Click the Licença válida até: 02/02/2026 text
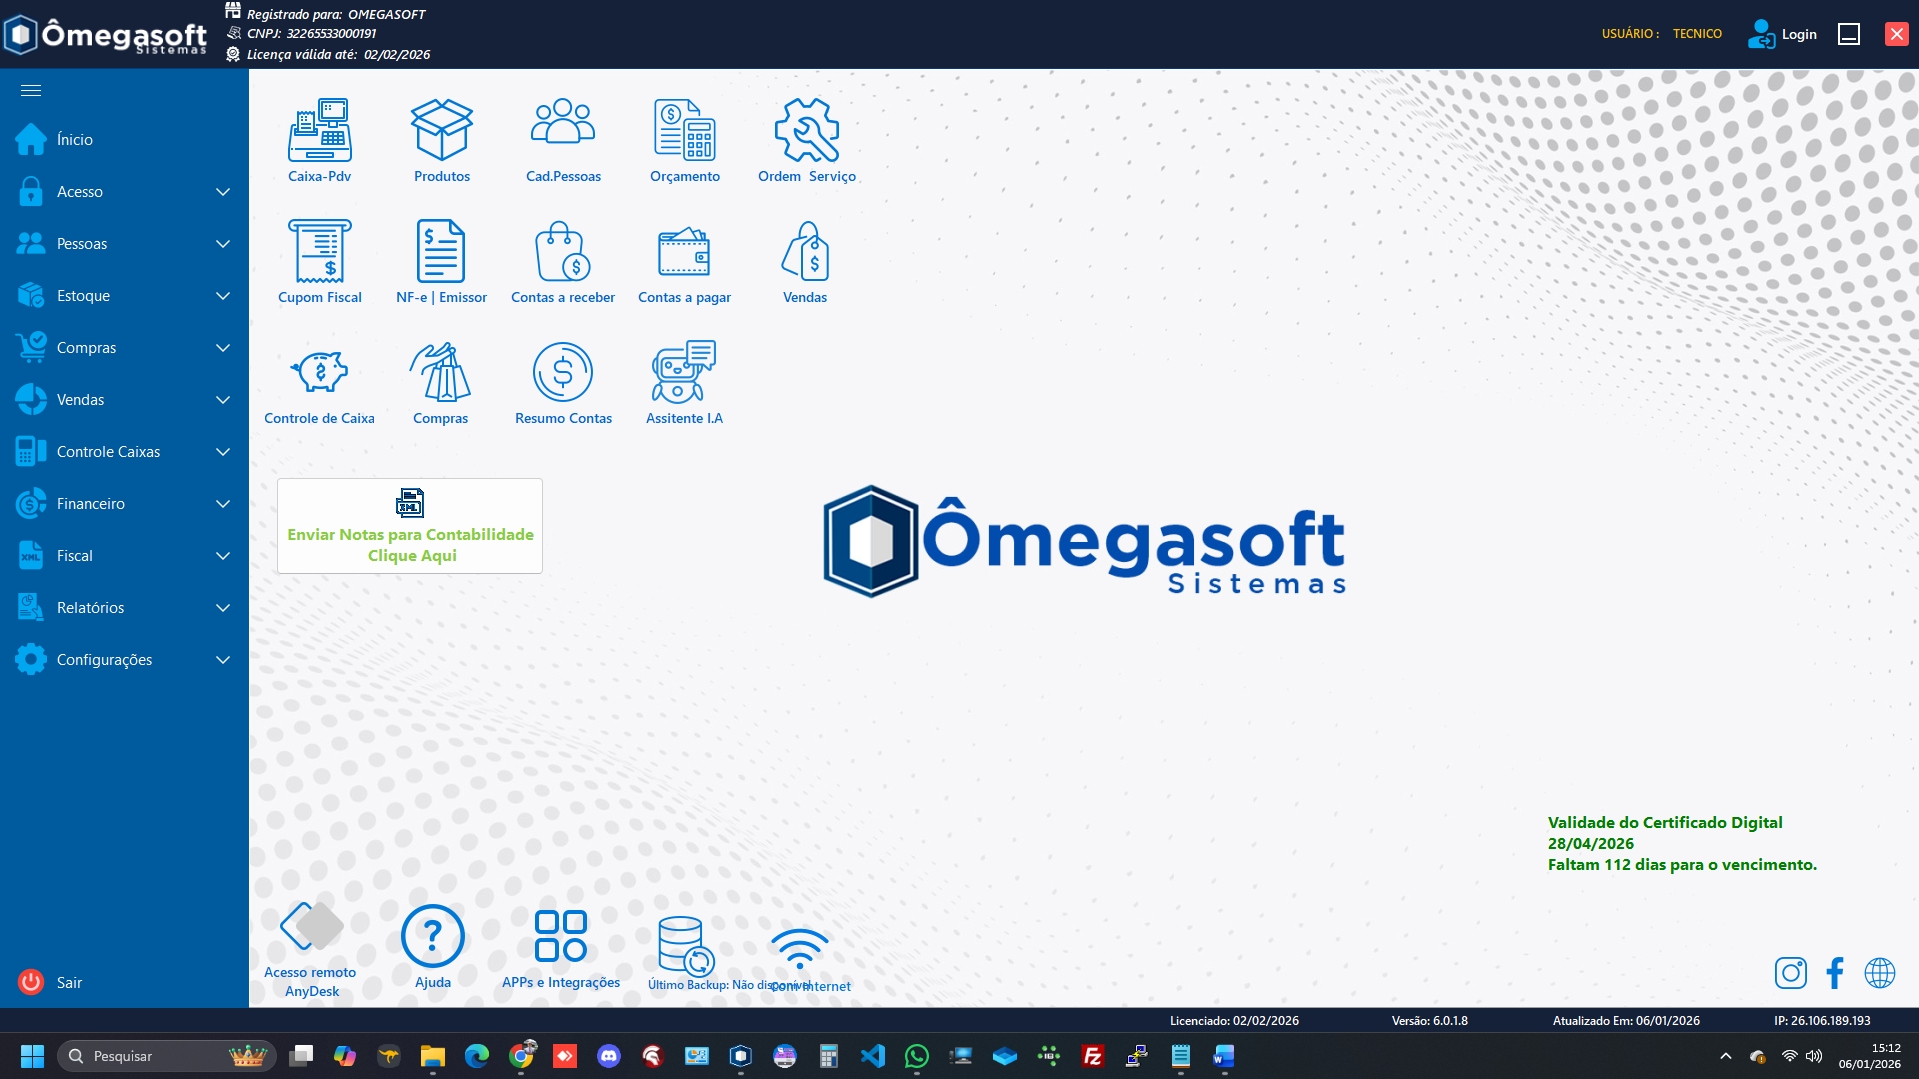This screenshot has width=1919, height=1079. click(x=338, y=55)
